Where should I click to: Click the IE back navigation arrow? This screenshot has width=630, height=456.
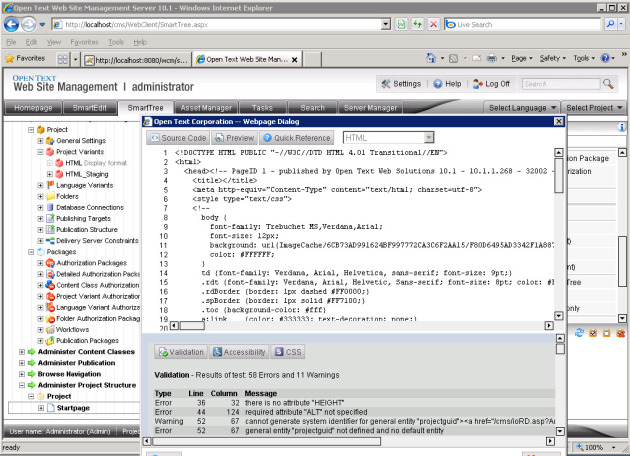point(11,25)
